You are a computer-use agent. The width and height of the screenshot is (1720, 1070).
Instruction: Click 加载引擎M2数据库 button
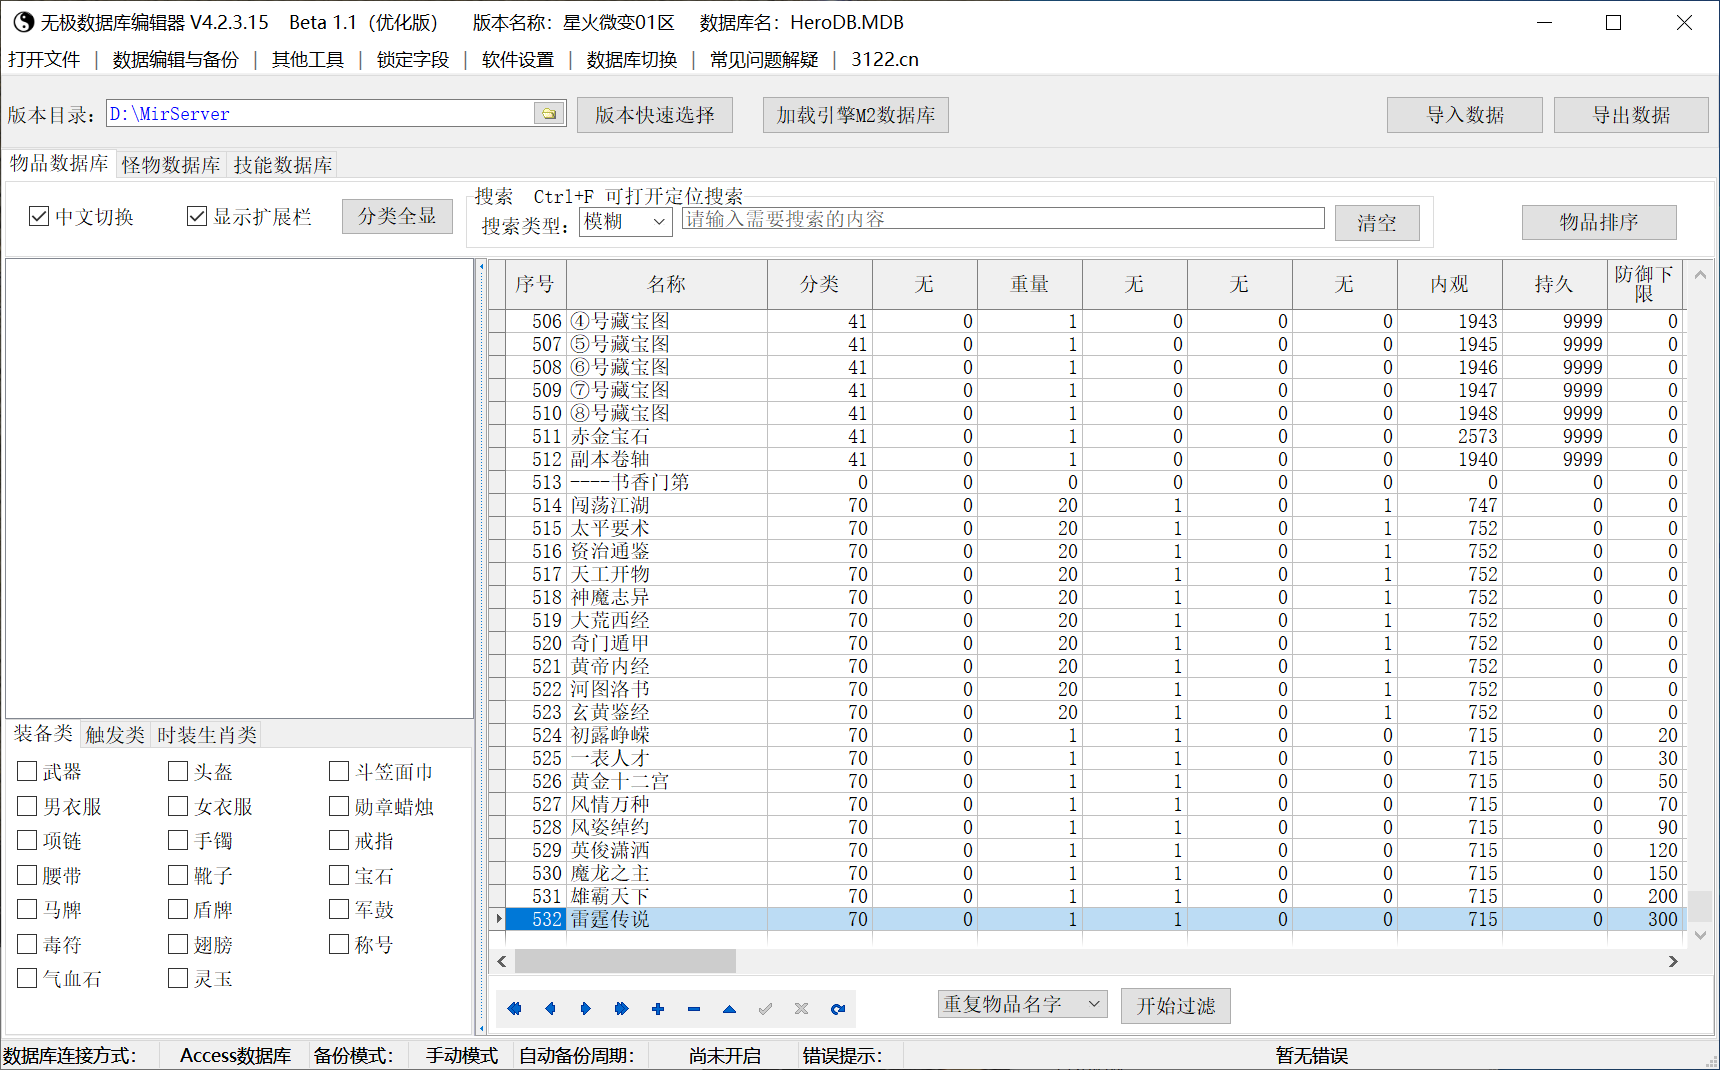[856, 115]
